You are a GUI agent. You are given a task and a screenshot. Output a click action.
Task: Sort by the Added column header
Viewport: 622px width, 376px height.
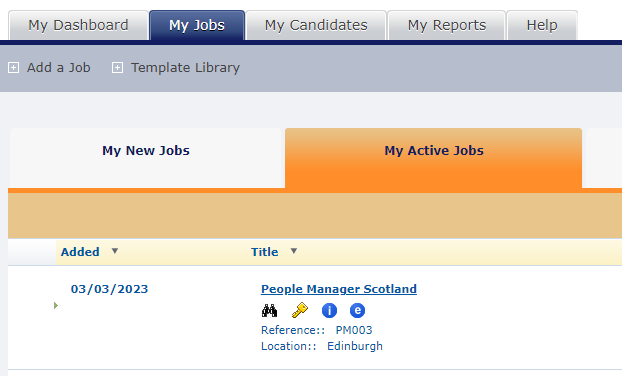pyautogui.click(x=80, y=252)
